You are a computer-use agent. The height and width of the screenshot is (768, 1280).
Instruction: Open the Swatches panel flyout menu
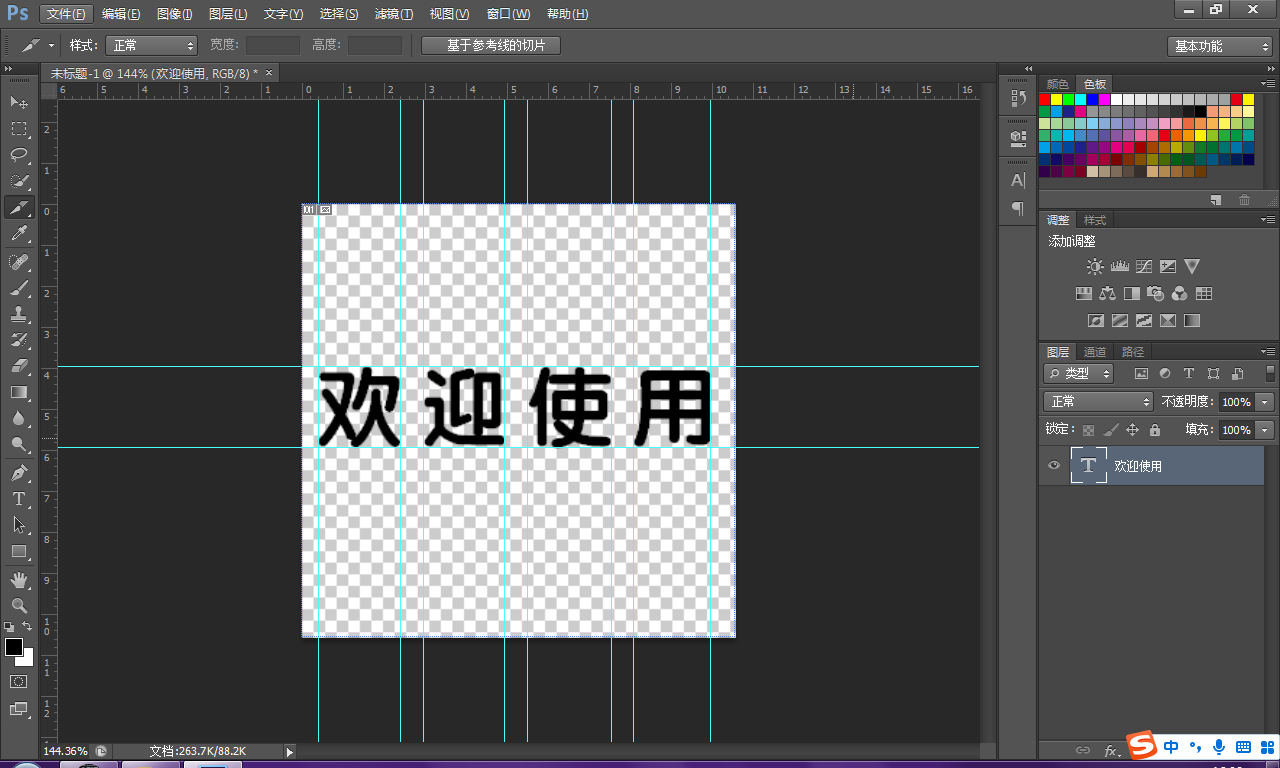click(1268, 84)
